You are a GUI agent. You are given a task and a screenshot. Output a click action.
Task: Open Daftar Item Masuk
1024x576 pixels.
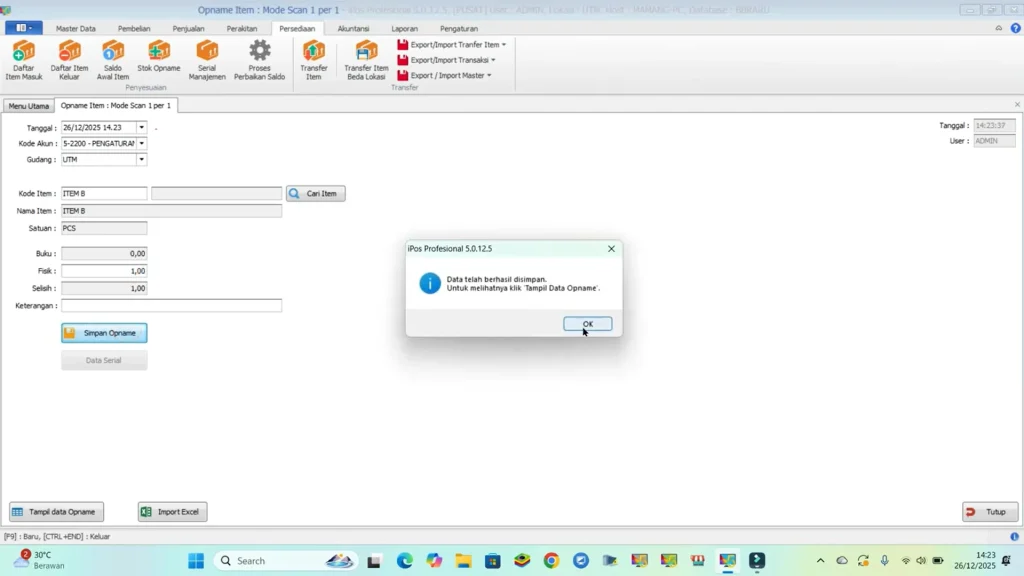(24, 60)
